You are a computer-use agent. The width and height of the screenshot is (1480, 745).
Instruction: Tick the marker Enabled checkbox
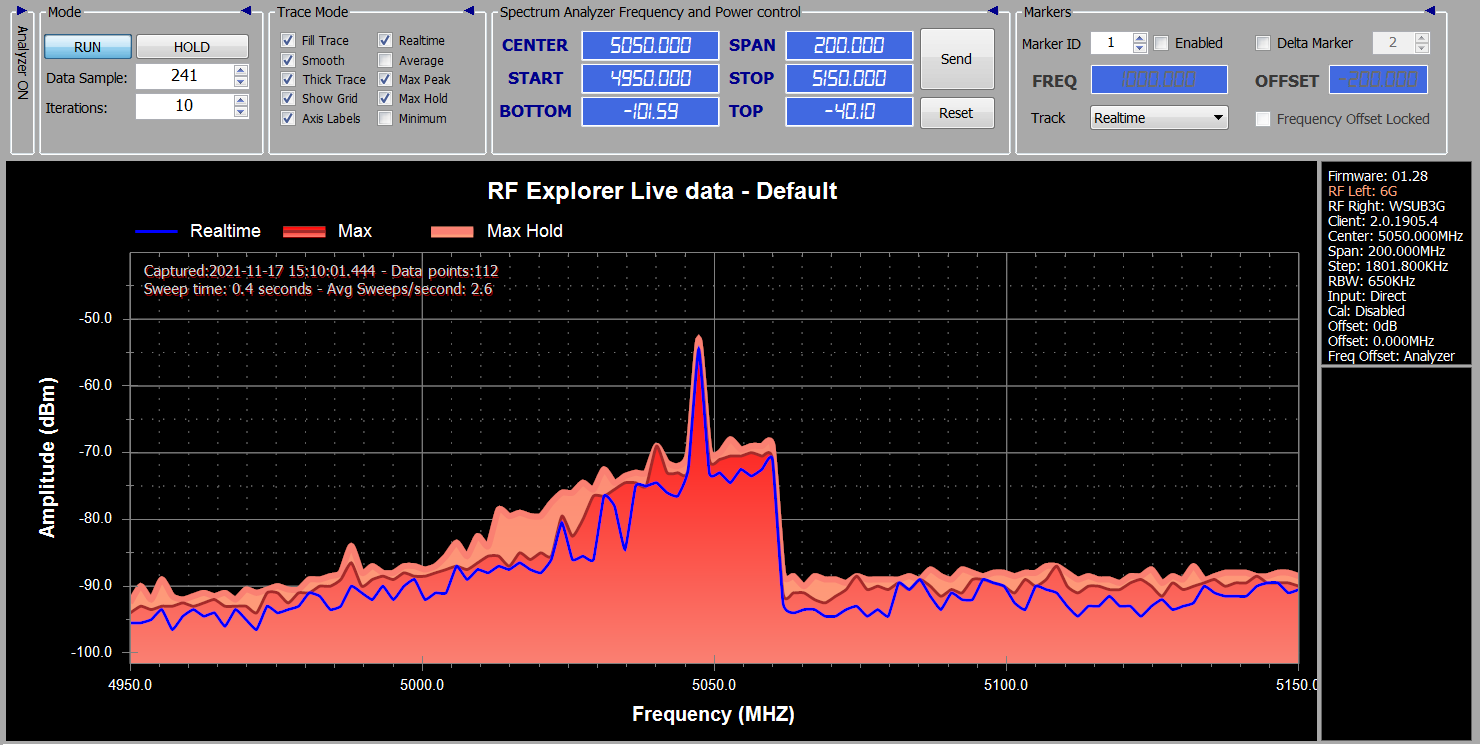[1161, 43]
